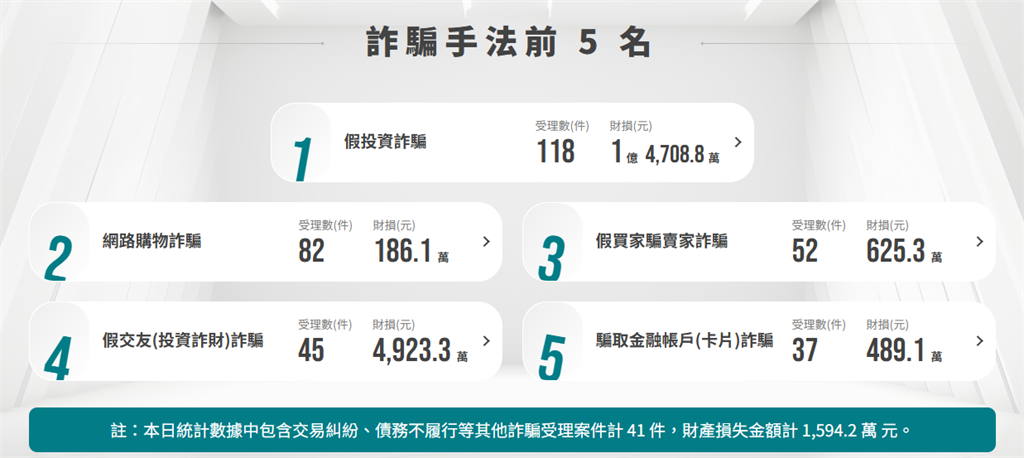Click 財損(元) label in 網路購物詐騙 card
The width and height of the screenshot is (1024, 458).
pos(394,225)
